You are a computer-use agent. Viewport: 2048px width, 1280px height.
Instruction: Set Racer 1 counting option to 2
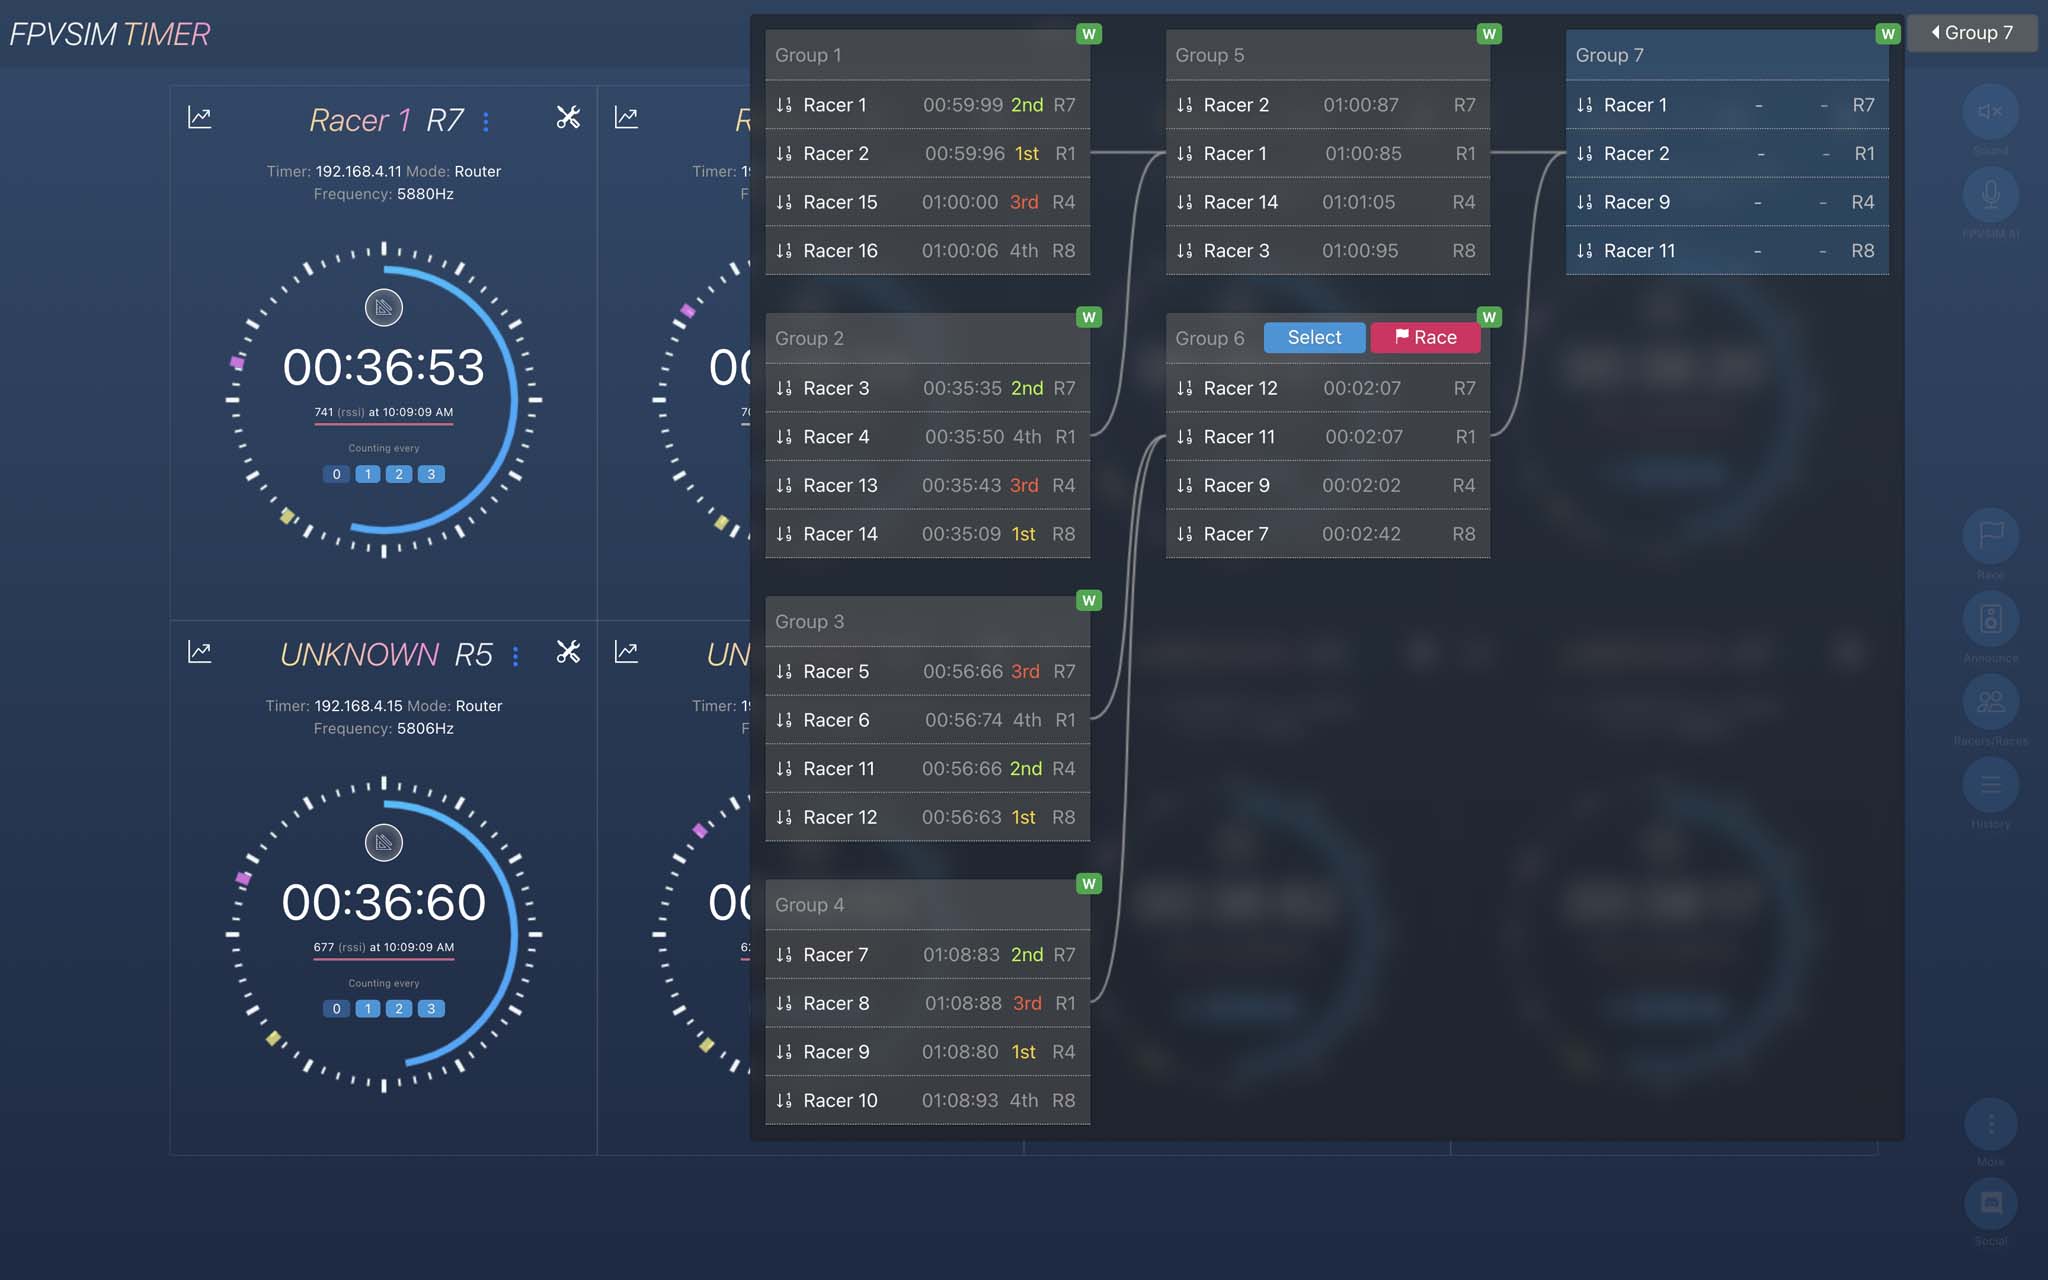point(399,474)
